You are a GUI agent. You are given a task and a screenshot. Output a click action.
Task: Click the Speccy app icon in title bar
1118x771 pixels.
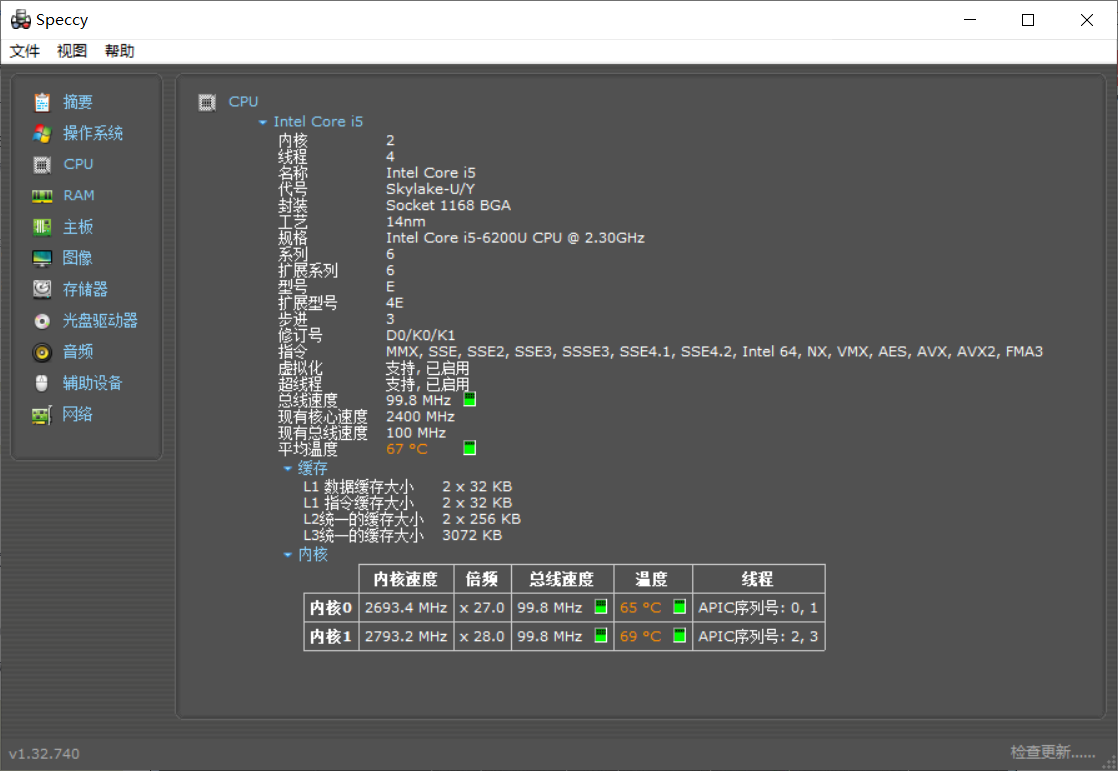click(20, 19)
